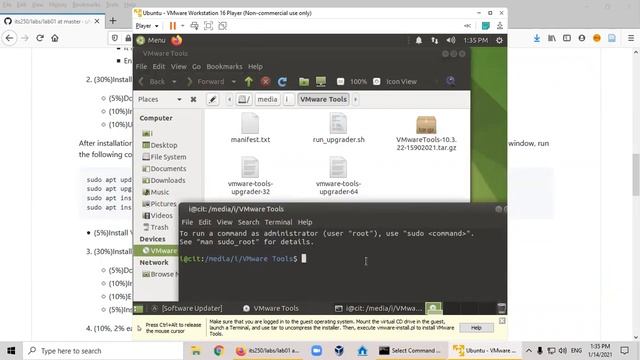Click the Firefox home button

pos(55,38)
